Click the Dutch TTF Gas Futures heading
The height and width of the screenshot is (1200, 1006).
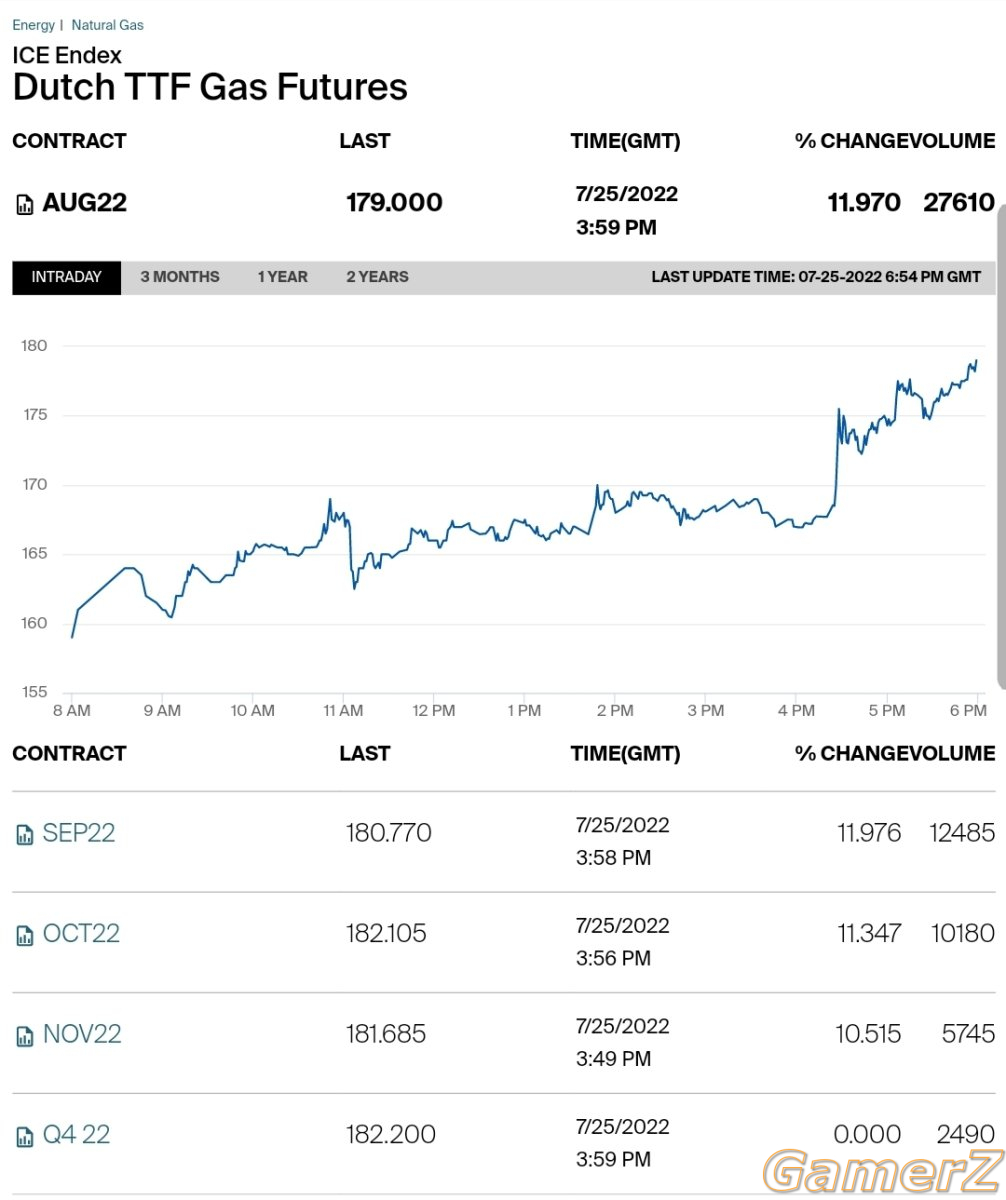[x=210, y=87]
